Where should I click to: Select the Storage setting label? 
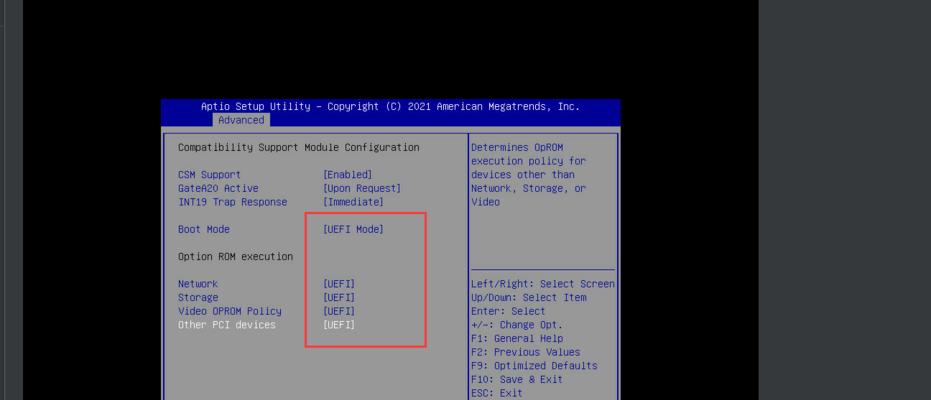click(x=198, y=297)
